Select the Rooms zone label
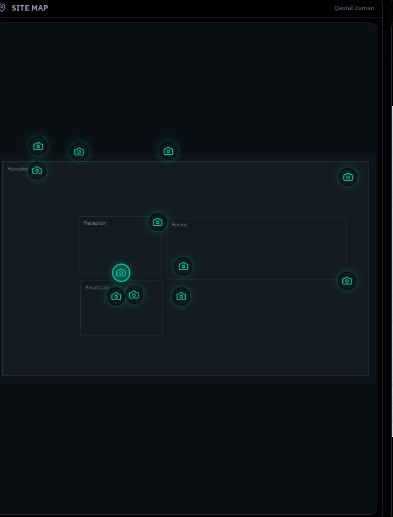 pyautogui.click(x=179, y=225)
